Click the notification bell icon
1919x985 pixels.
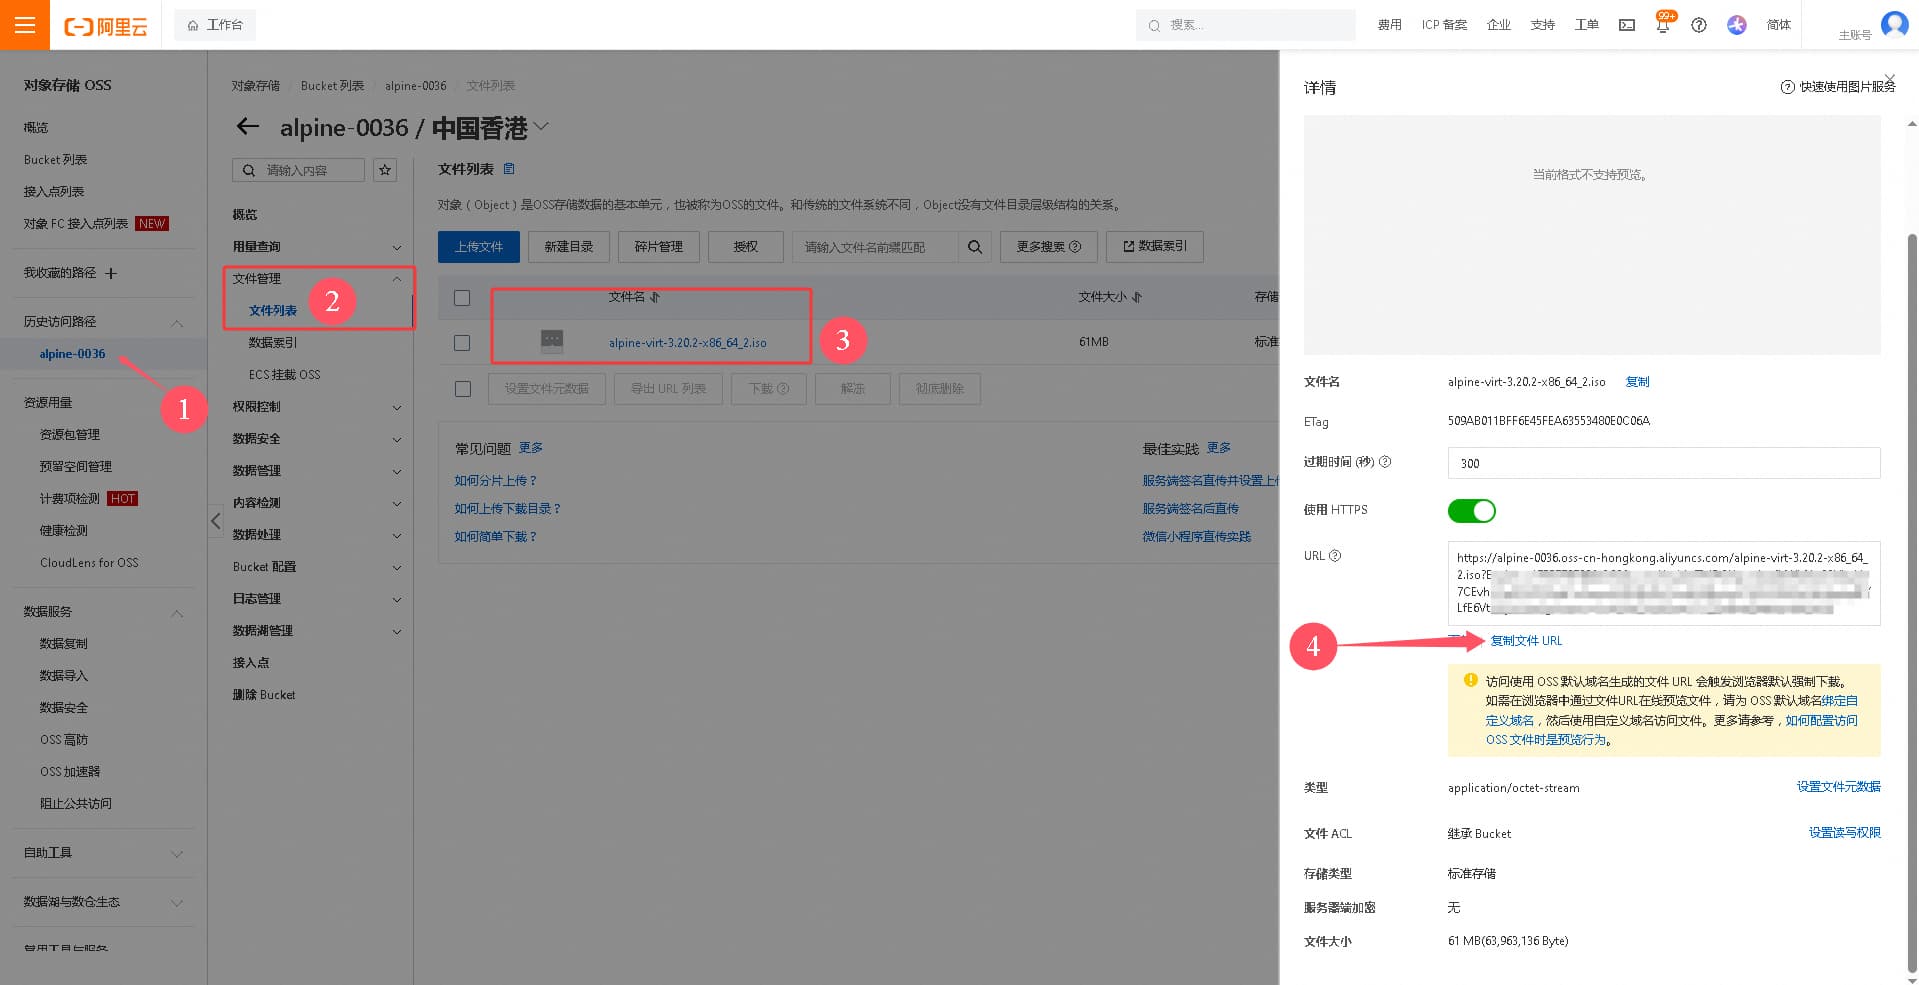click(x=1662, y=26)
